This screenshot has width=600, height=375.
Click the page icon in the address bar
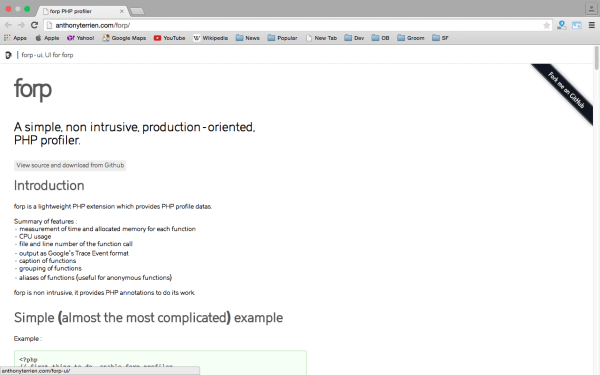click(49, 25)
